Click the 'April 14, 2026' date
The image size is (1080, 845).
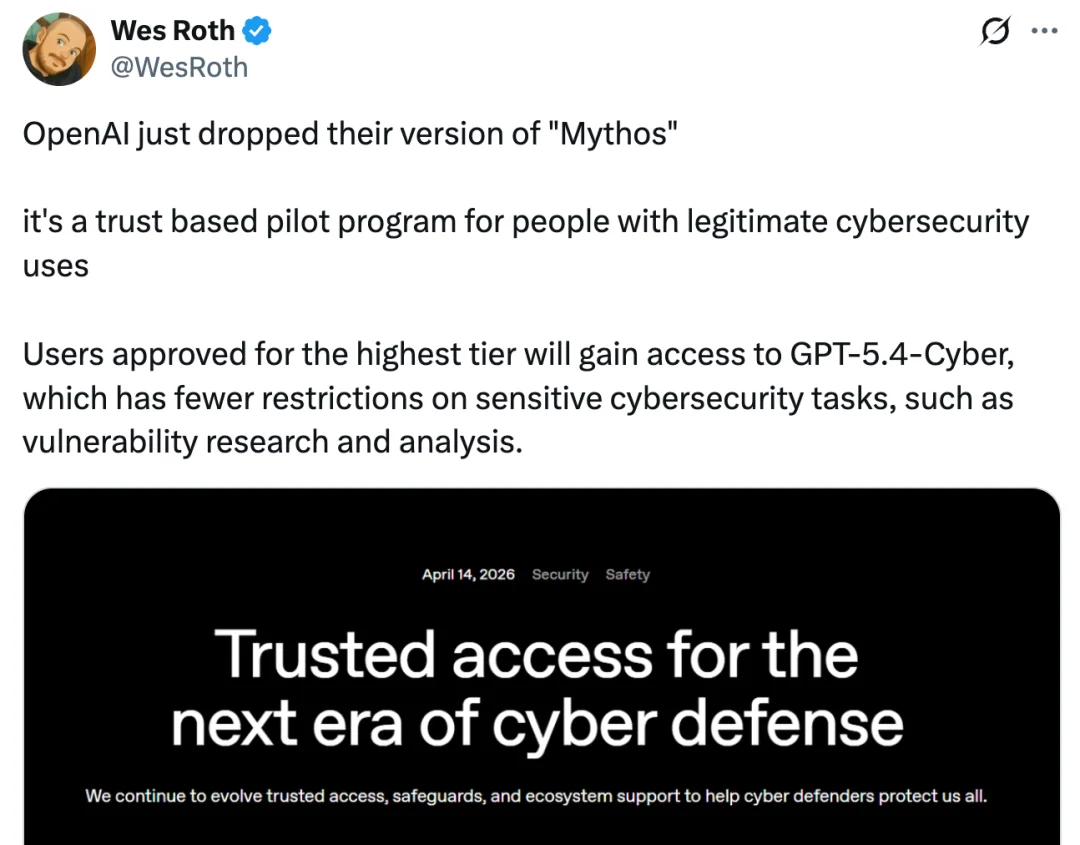(468, 574)
